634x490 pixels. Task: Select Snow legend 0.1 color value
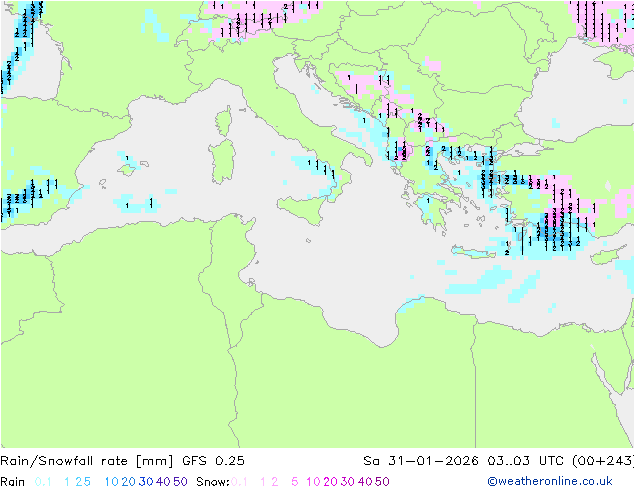[239, 482]
